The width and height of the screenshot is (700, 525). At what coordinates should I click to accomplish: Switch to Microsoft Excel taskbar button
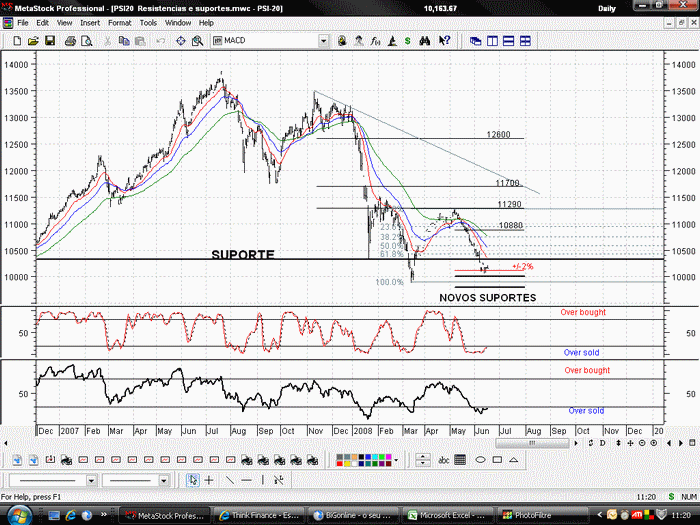(448, 515)
